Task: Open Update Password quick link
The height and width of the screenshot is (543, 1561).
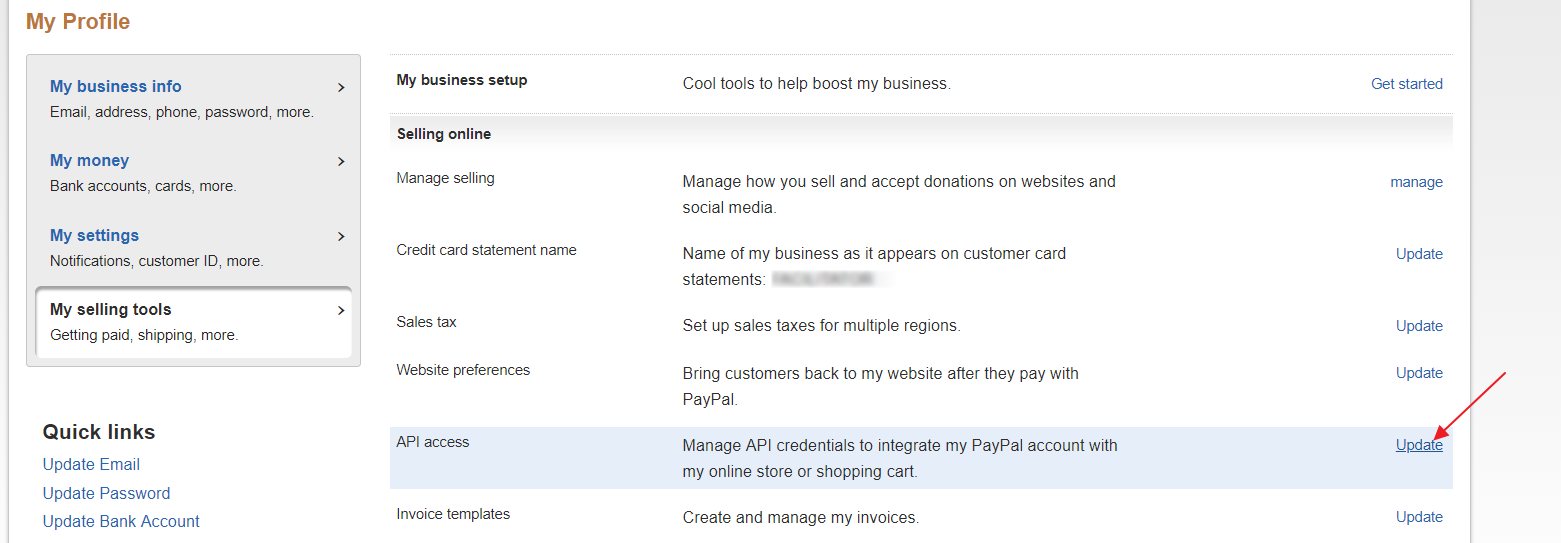Action: (106, 493)
